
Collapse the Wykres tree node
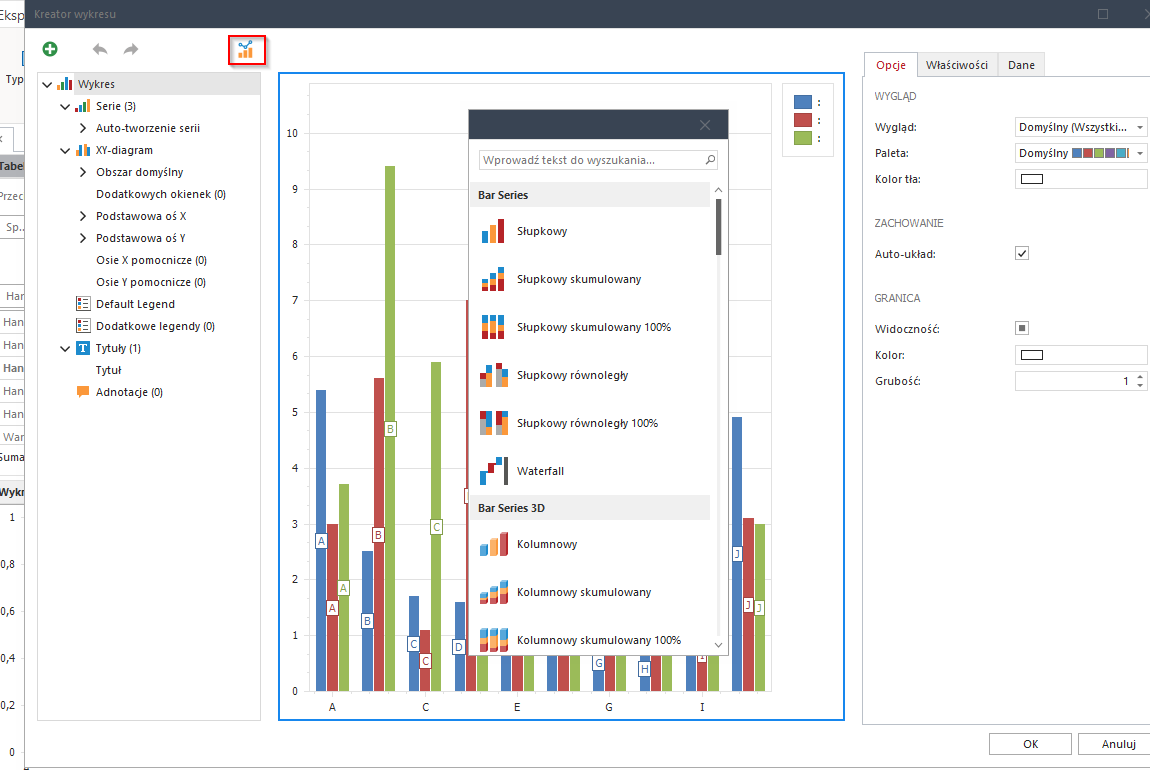tap(47, 84)
